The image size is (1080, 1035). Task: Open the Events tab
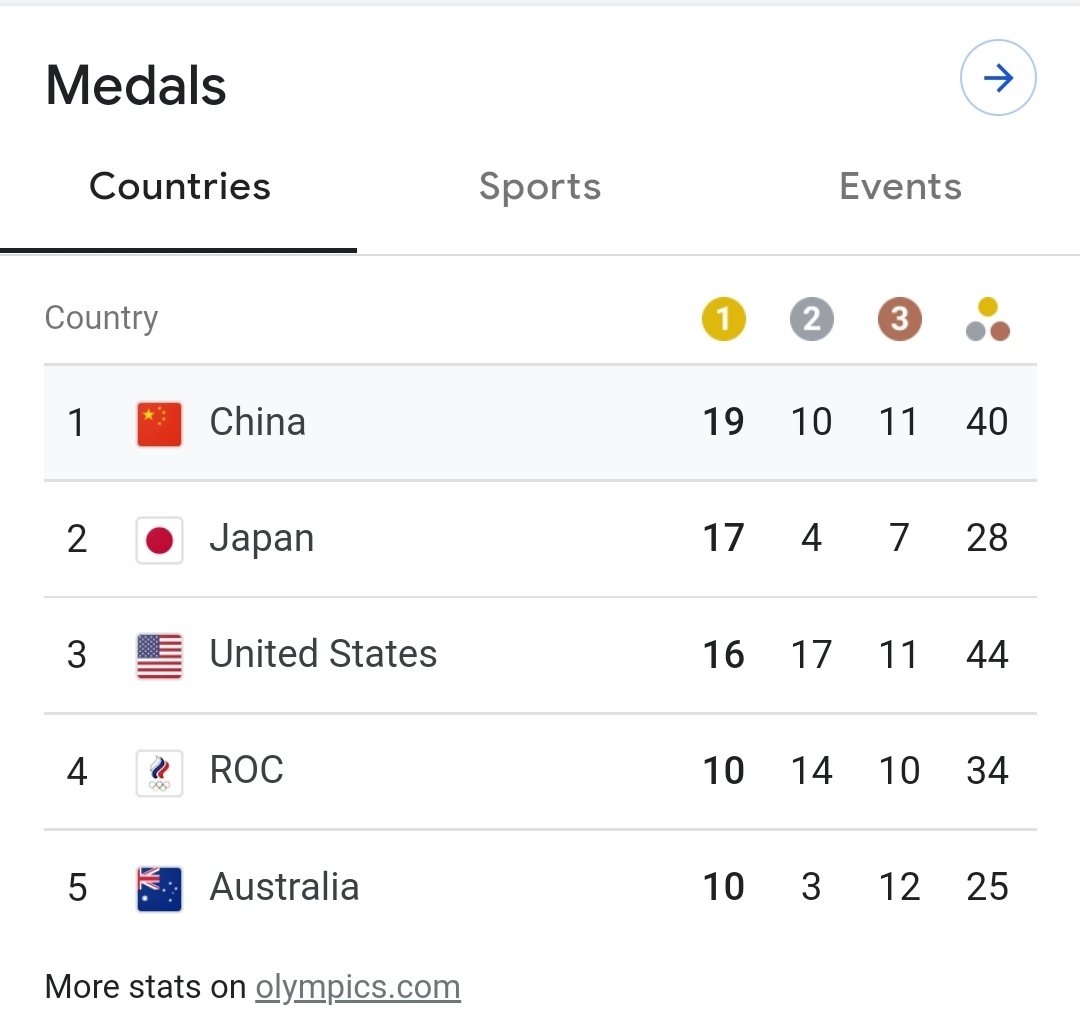tap(900, 187)
